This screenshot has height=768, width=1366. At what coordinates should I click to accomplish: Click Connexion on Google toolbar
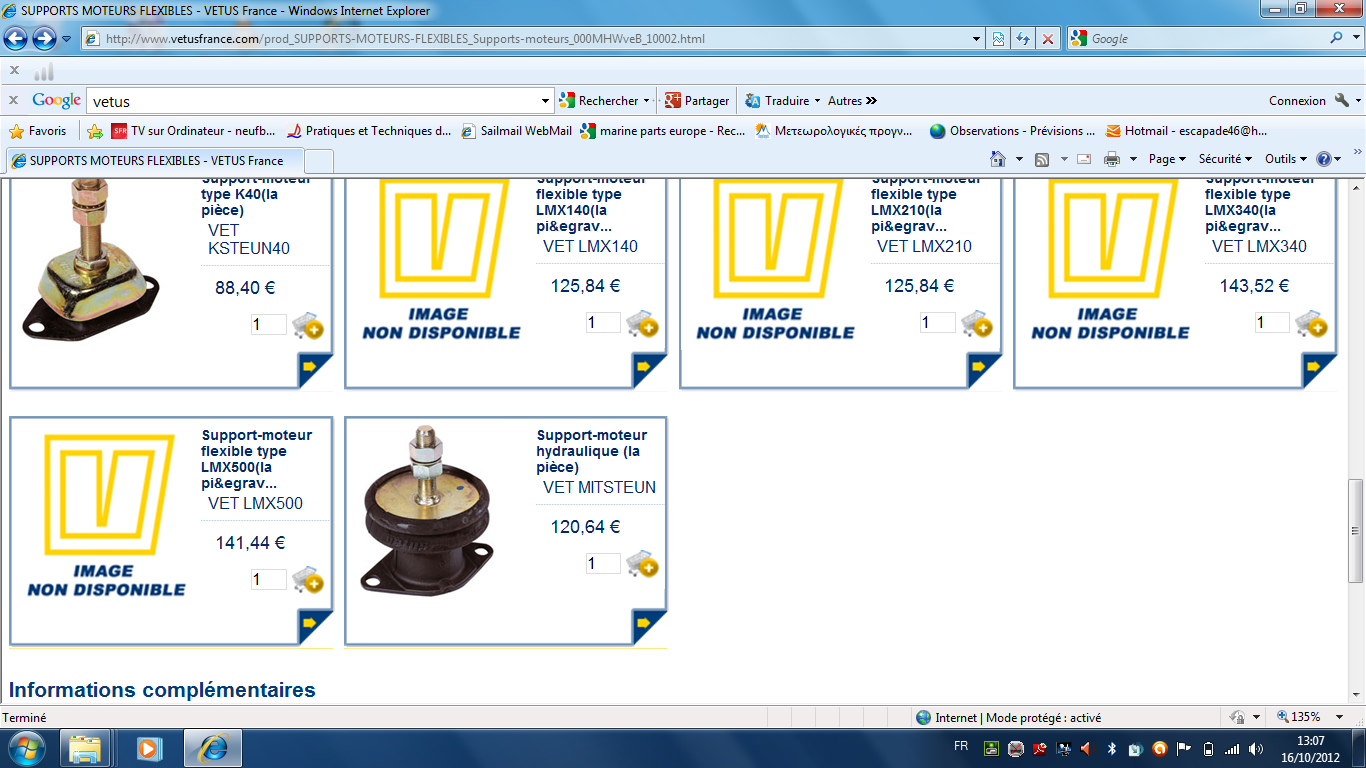click(x=1297, y=101)
